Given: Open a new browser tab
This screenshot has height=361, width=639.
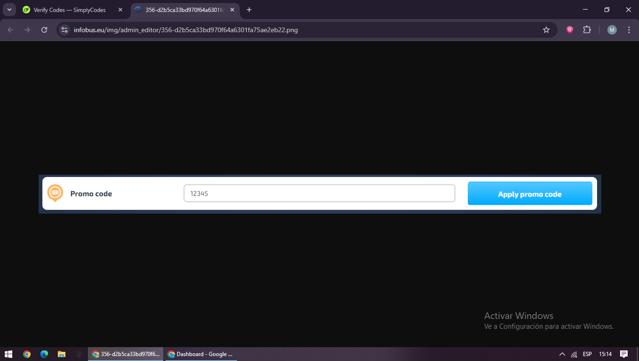Looking at the screenshot, I should 249,10.
